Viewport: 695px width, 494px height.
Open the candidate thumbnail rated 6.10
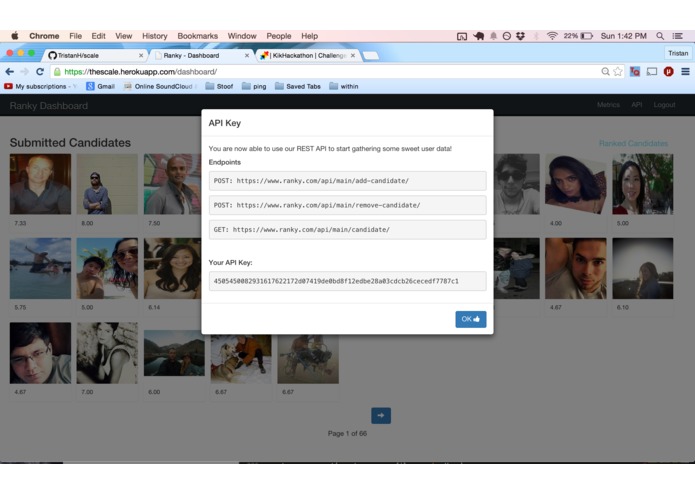[x=643, y=268]
